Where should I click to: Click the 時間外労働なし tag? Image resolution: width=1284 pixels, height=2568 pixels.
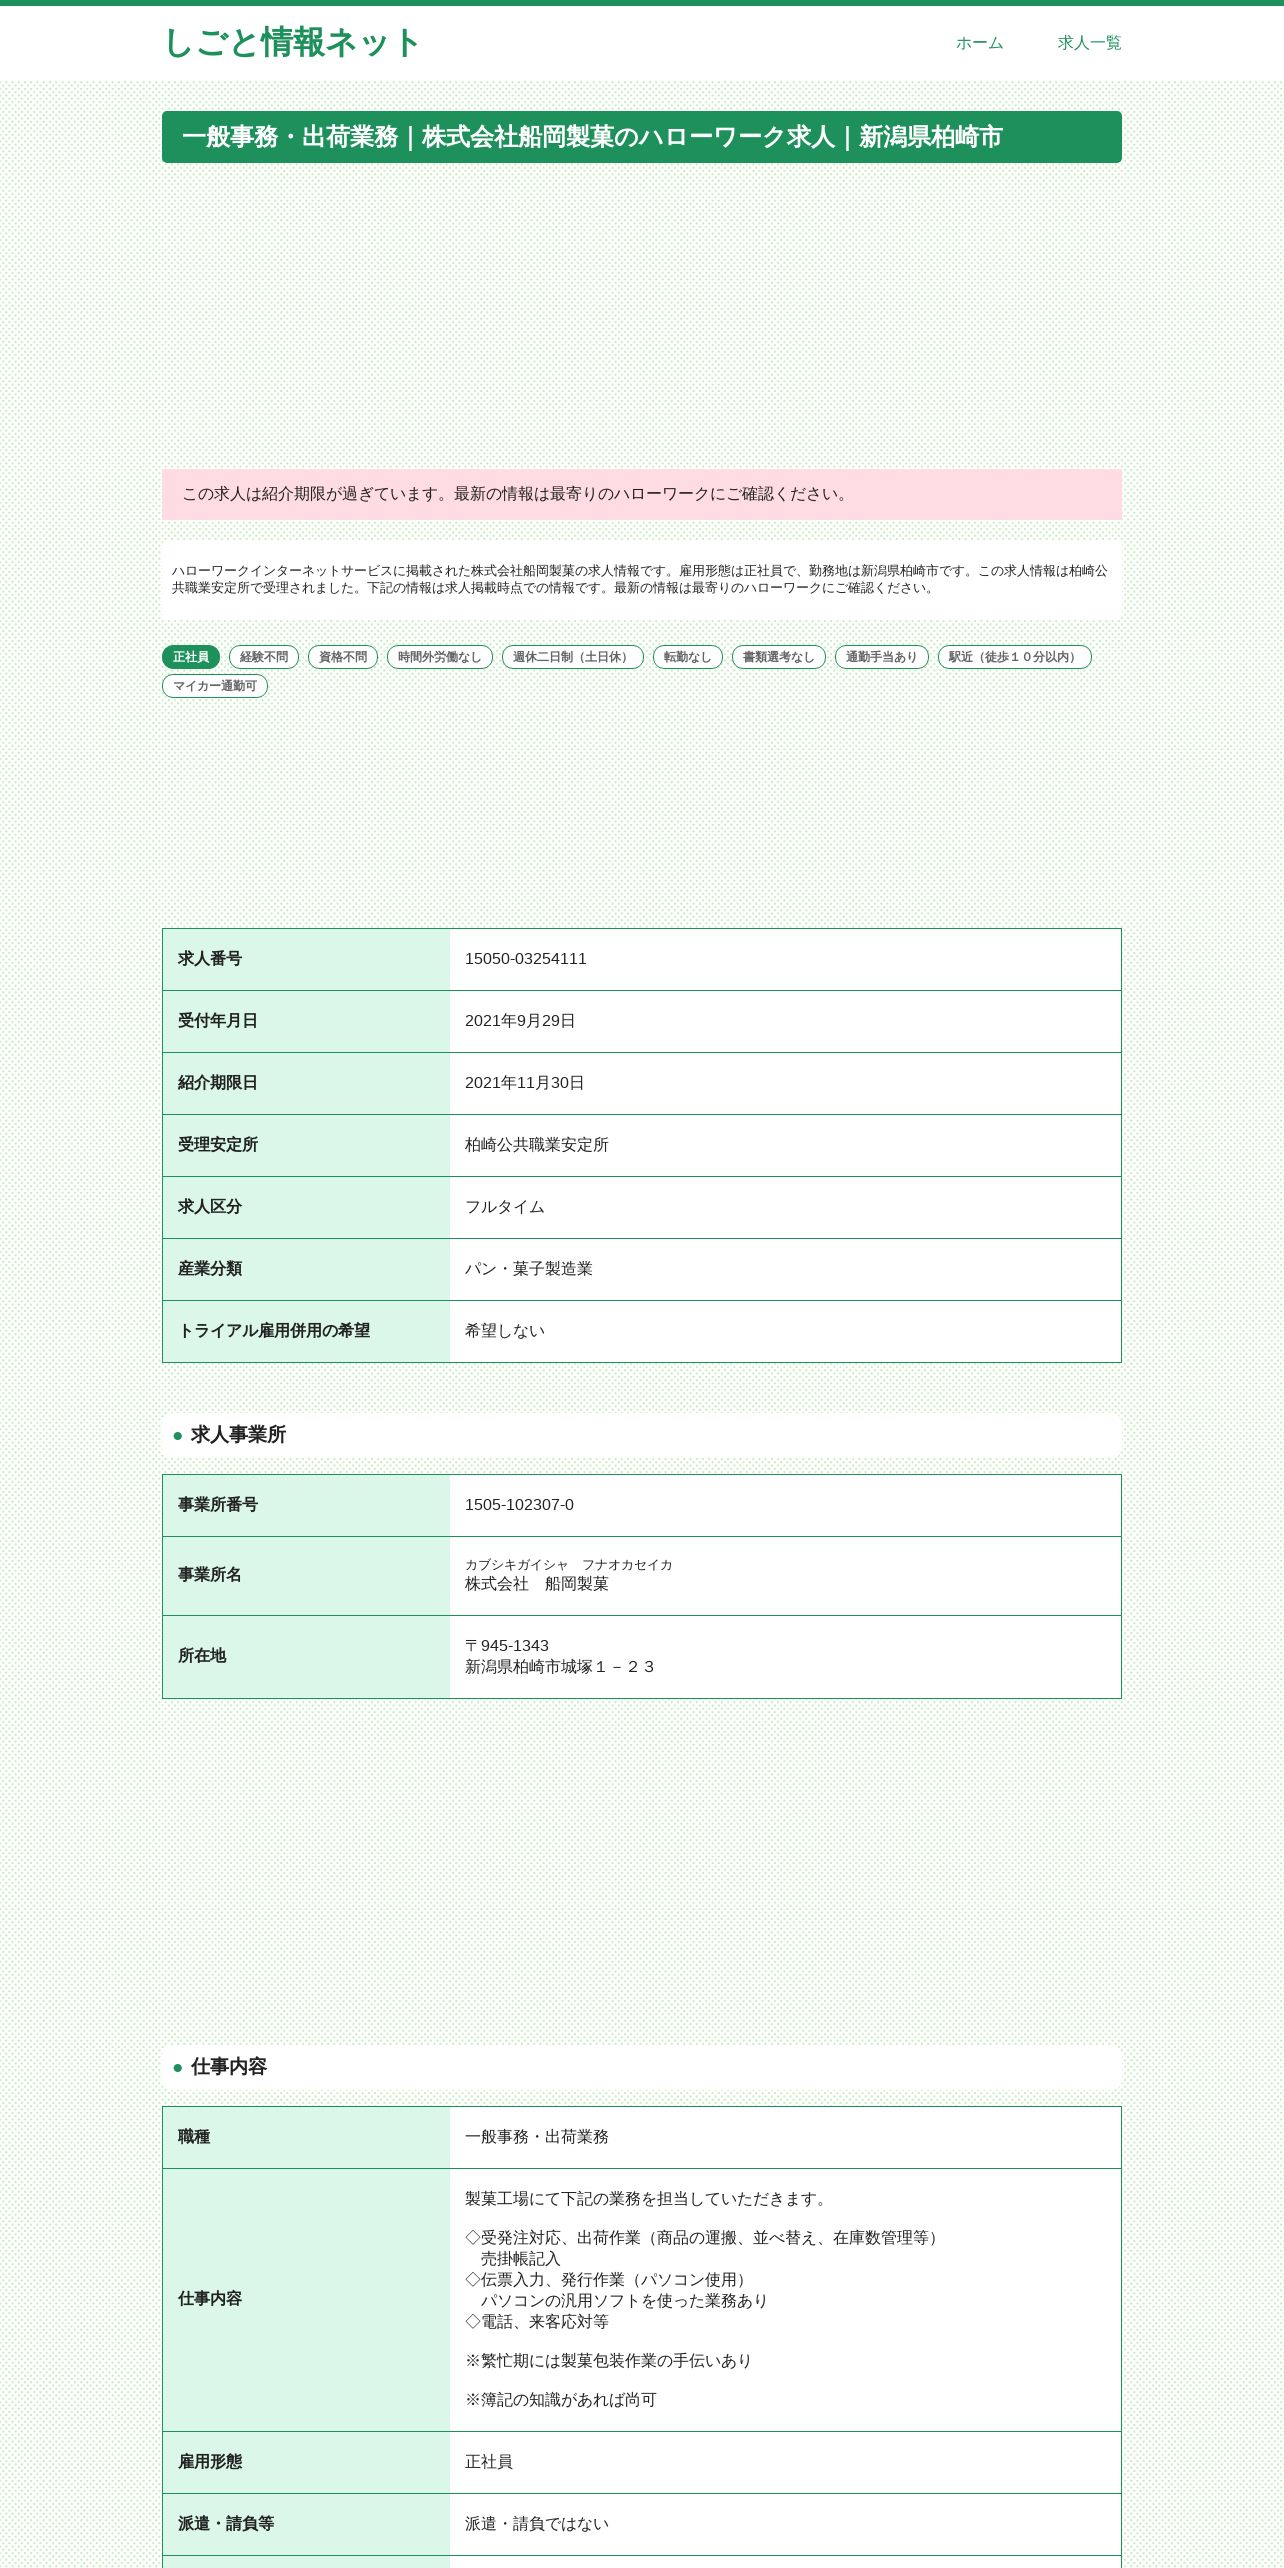[x=440, y=657]
